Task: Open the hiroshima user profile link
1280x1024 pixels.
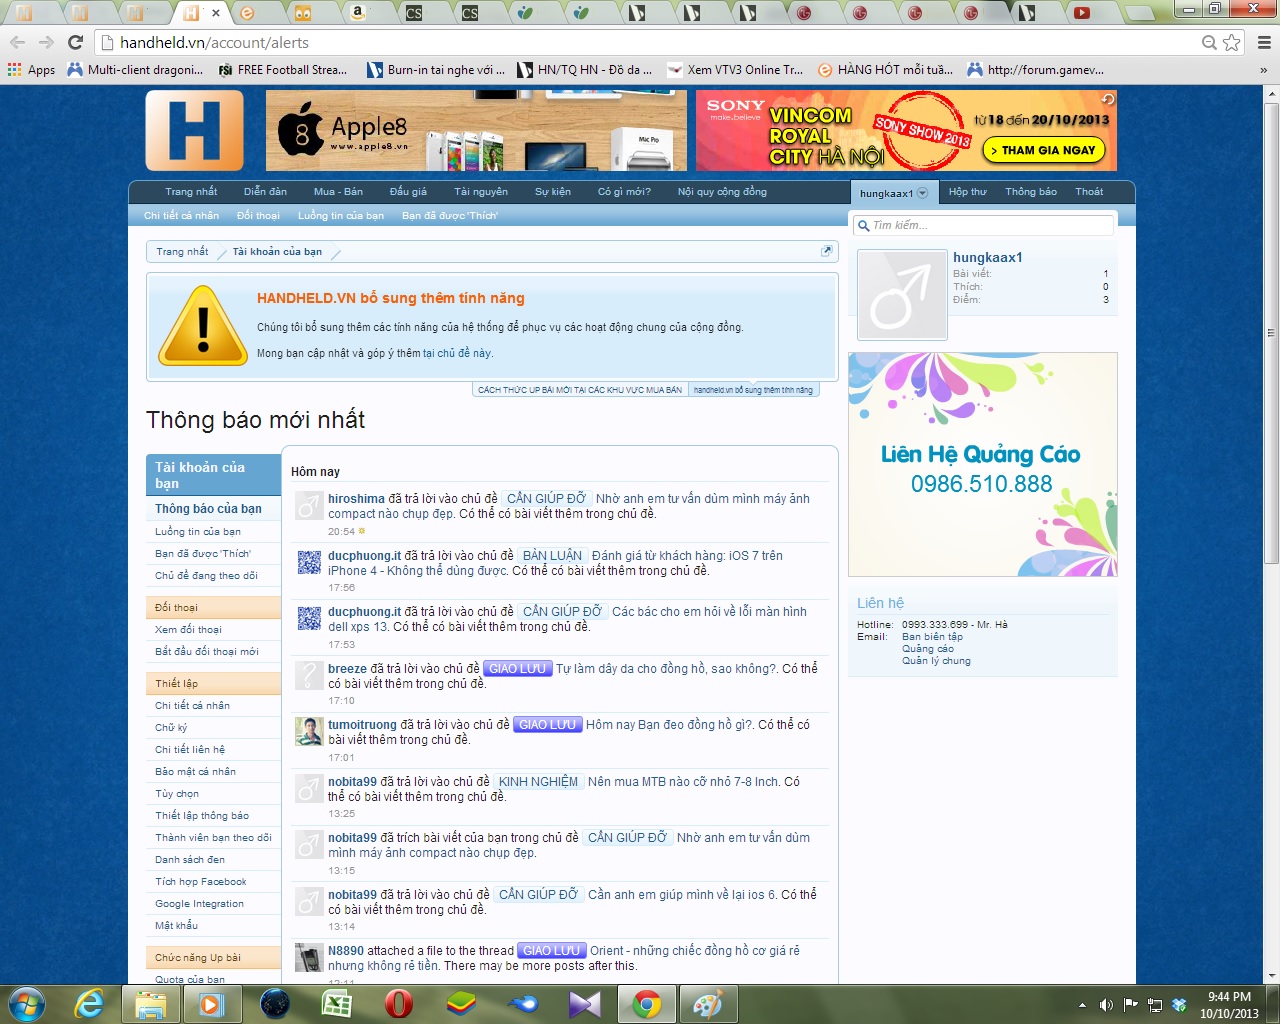Action: (x=356, y=498)
